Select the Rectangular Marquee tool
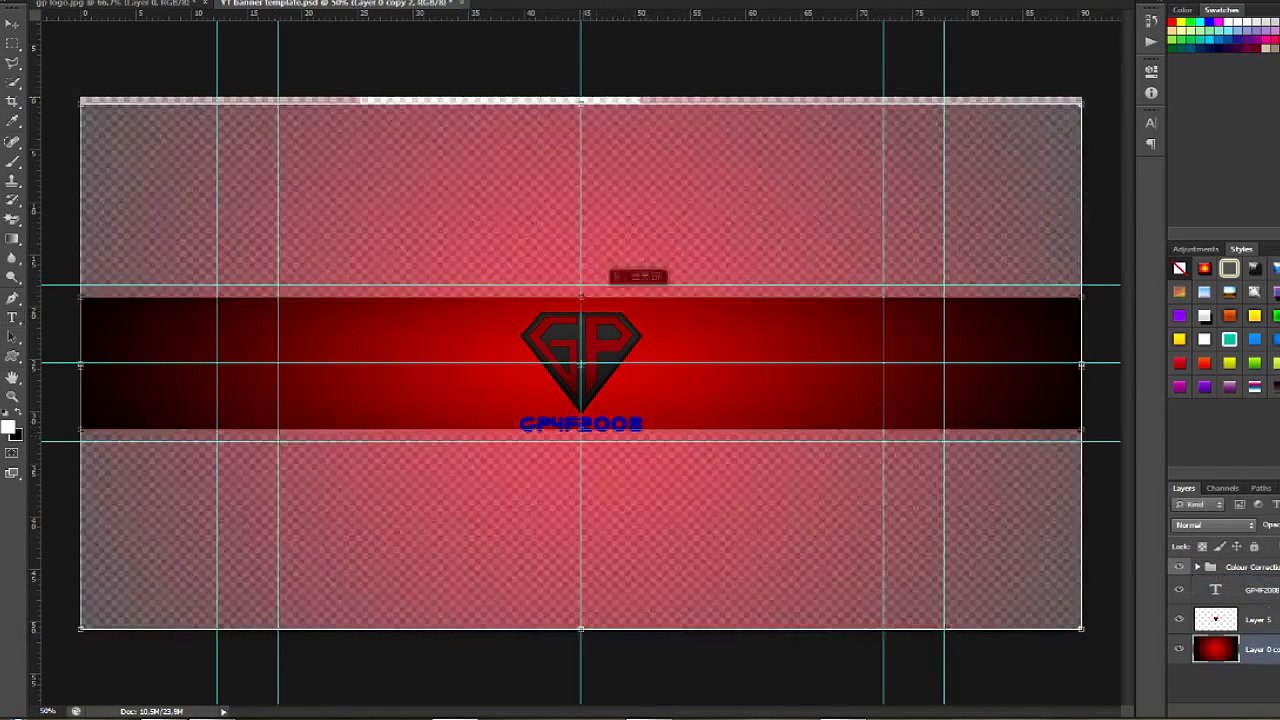Image resolution: width=1280 pixels, height=720 pixels. (x=12, y=44)
